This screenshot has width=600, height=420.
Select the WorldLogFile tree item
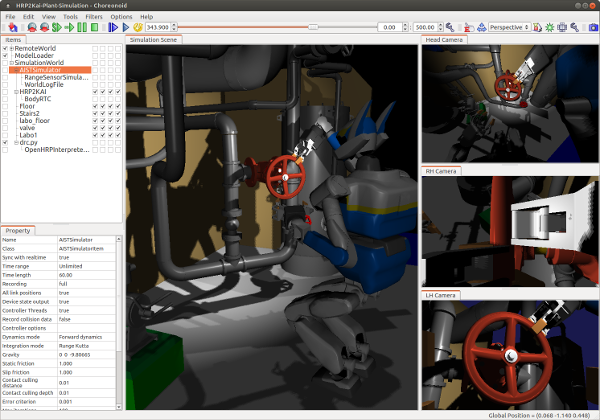point(46,84)
